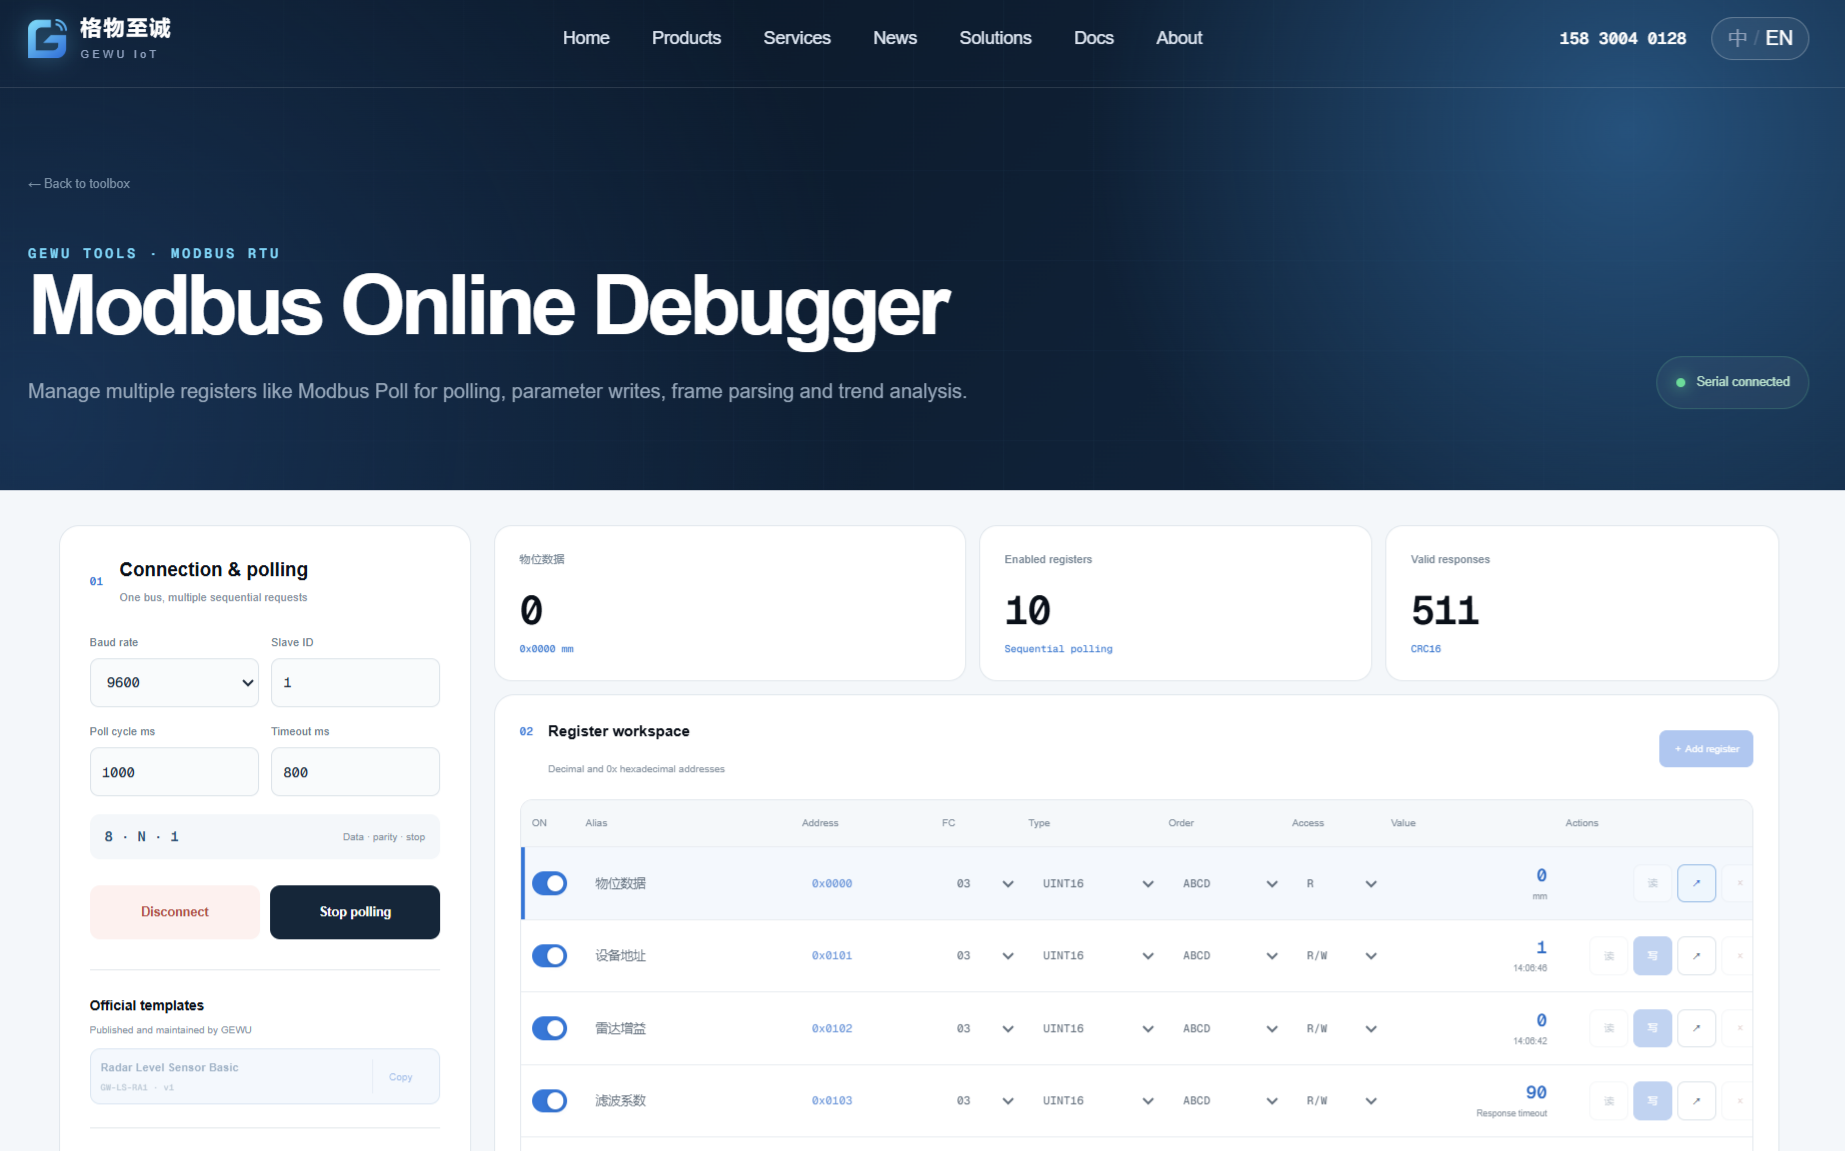Screen dimensions: 1845x1151
Task: Delete the 滤波系数 register with its × icon
Action: pyautogui.click(x=1739, y=1101)
